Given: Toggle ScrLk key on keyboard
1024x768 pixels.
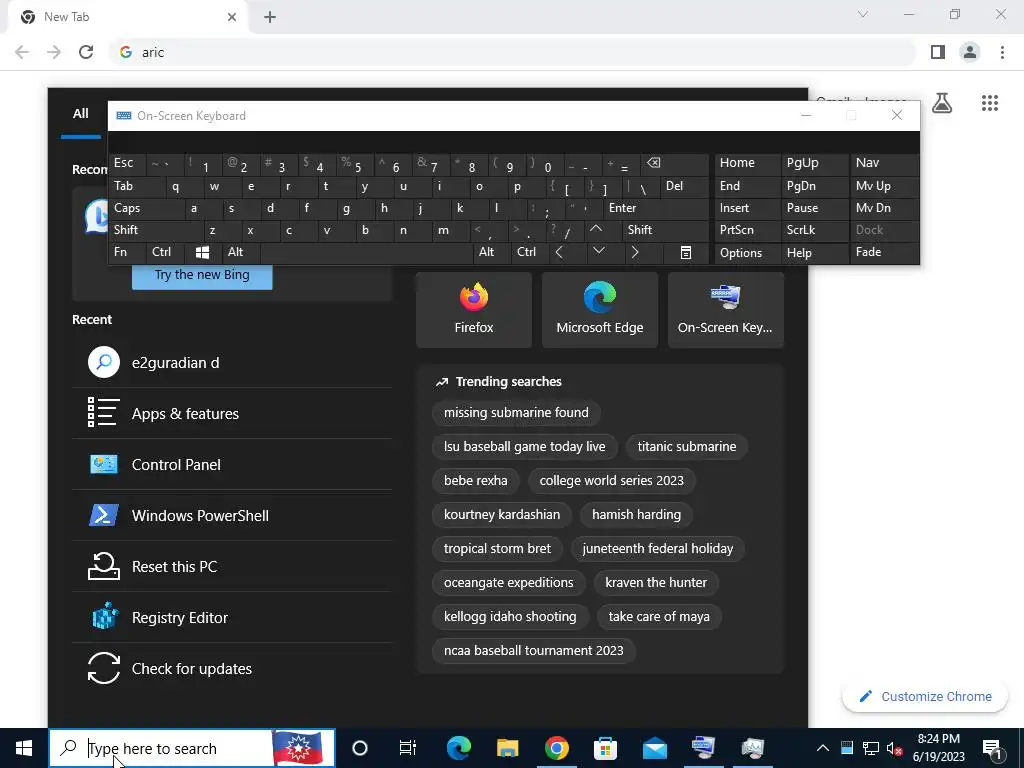Looking at the screenshot, I should coord(815,230).
